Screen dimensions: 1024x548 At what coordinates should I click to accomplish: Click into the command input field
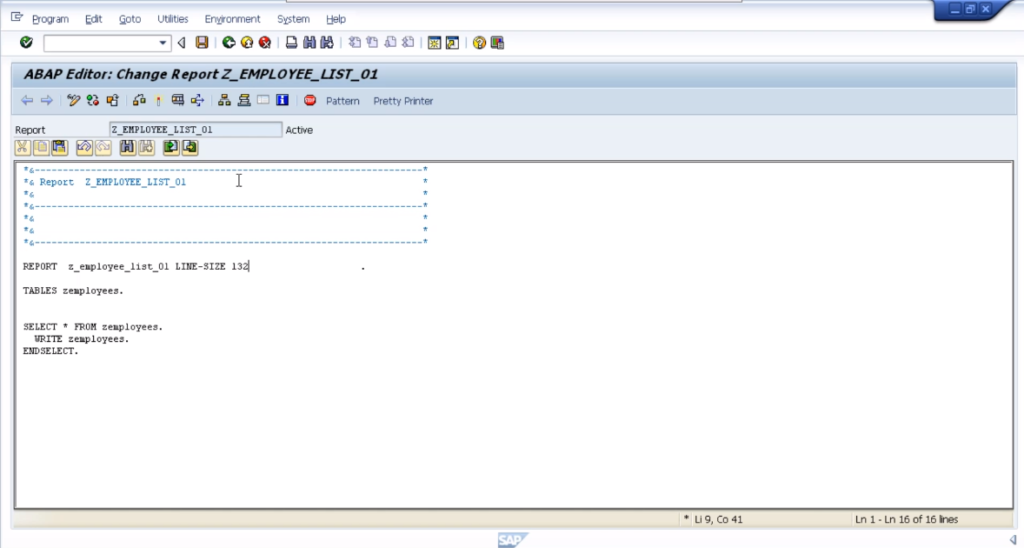(x=101, y=43)
